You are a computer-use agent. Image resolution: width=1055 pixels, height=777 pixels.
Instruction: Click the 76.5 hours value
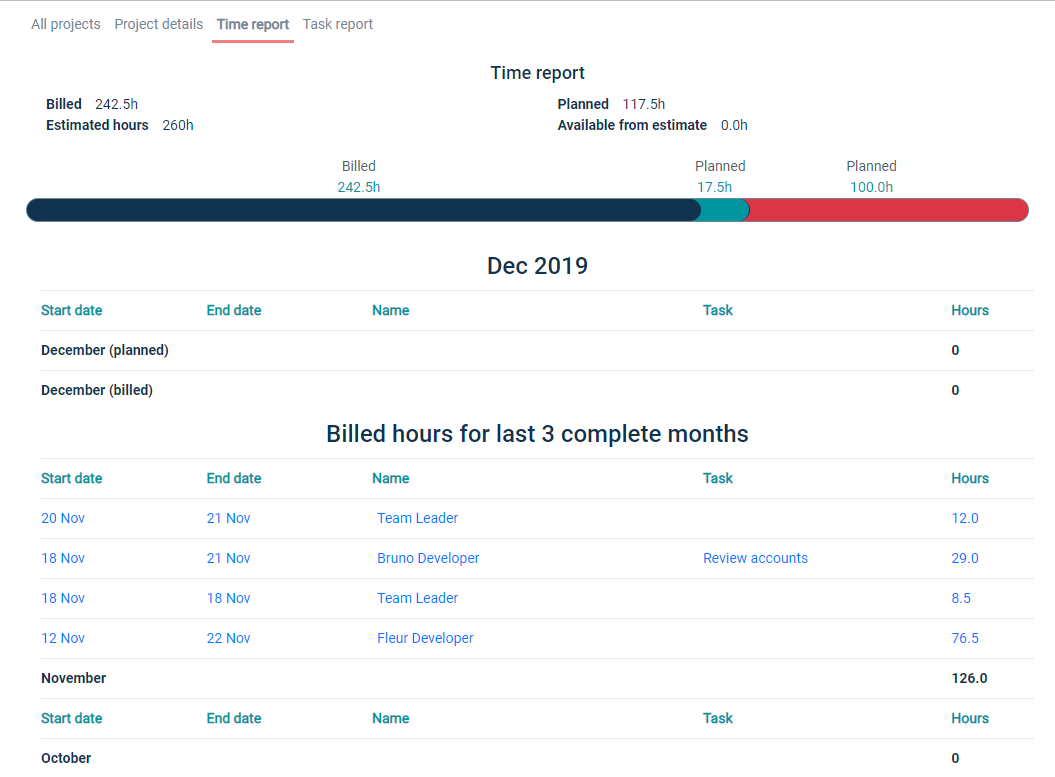[x=964, y=638]
